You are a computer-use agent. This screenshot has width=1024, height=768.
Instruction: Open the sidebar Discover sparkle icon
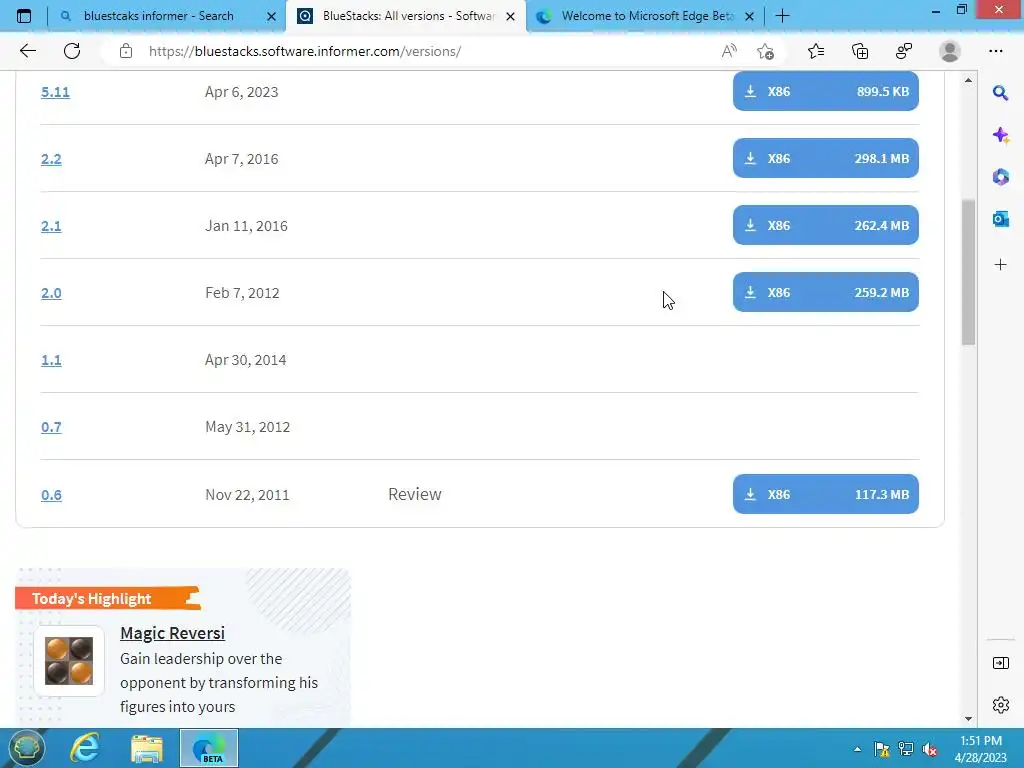[1000, 135]
